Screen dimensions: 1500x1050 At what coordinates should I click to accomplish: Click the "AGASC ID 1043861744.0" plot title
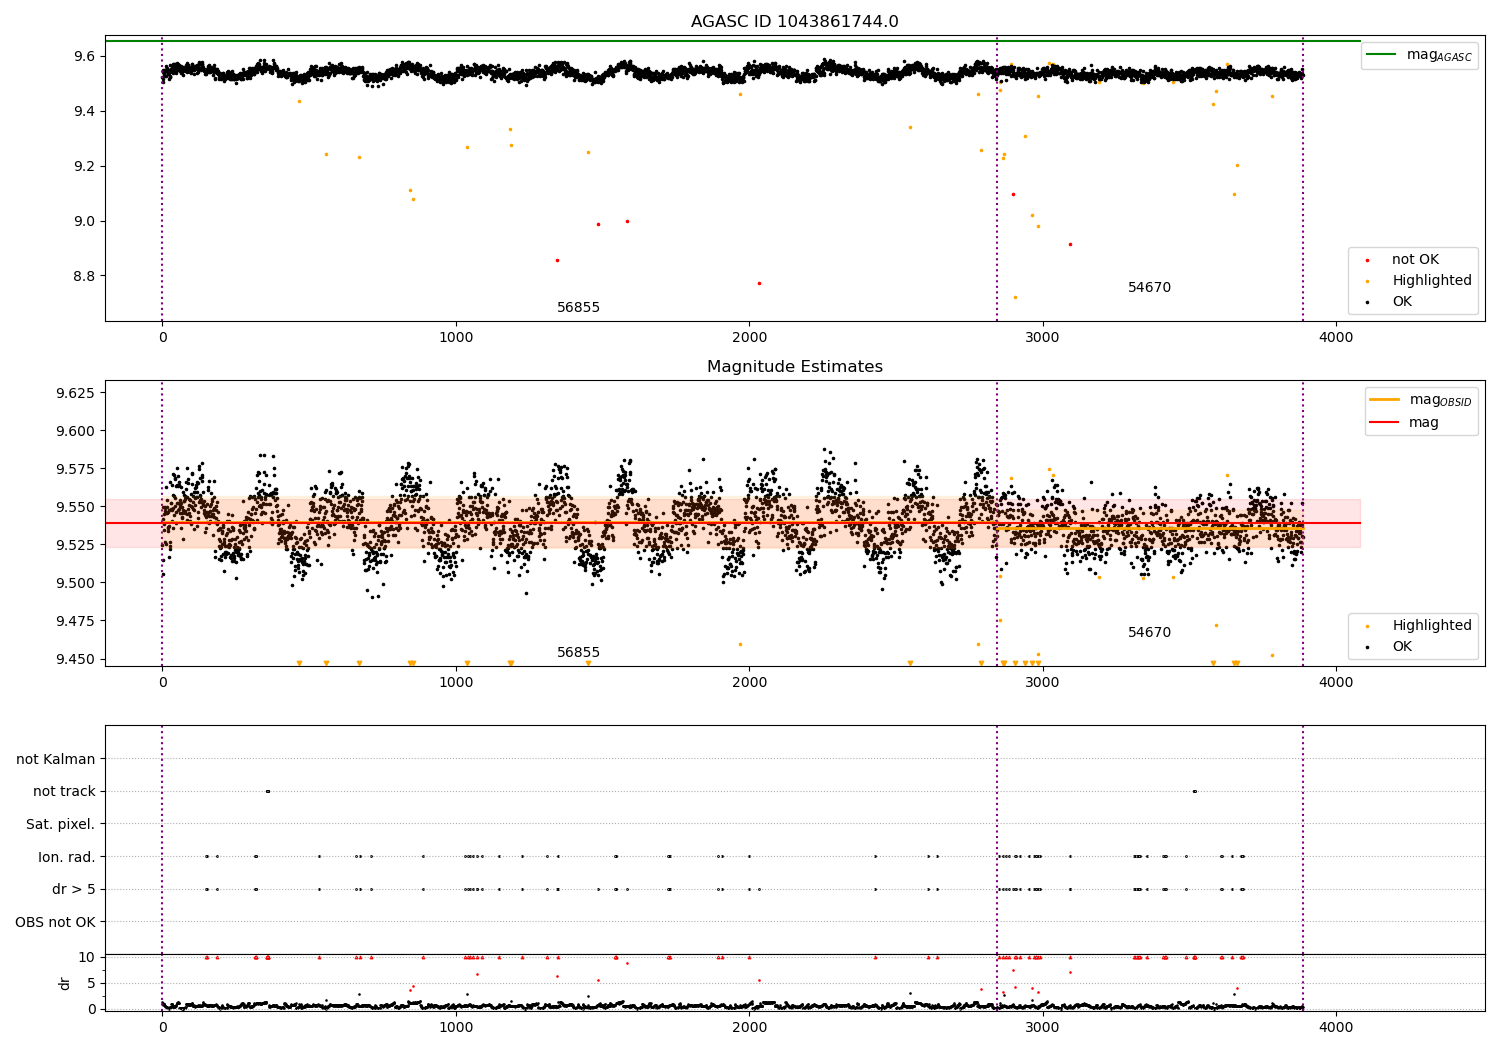pos(794,22)
